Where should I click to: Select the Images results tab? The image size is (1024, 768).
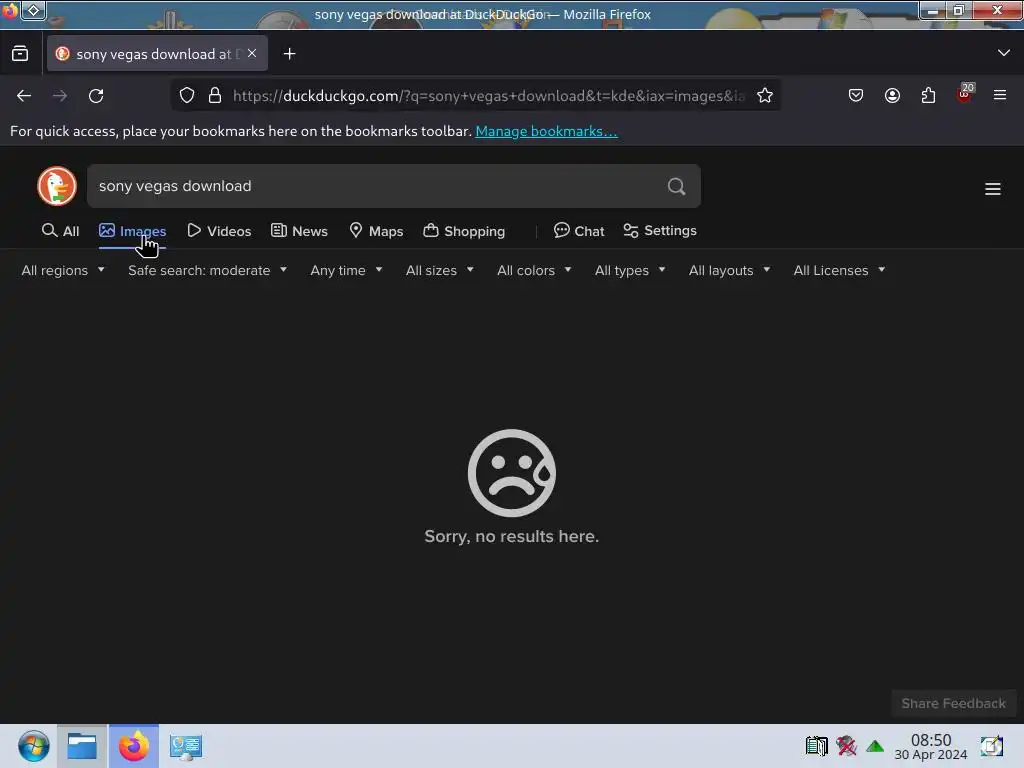click(x=133, y=231)
